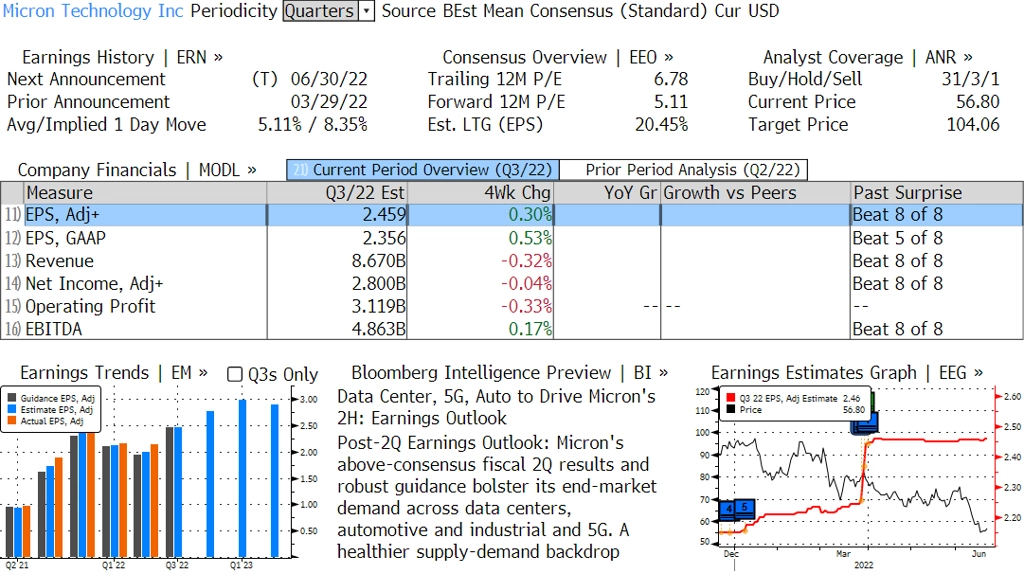Click the black Price legend swatch

(x=731, y=409)
